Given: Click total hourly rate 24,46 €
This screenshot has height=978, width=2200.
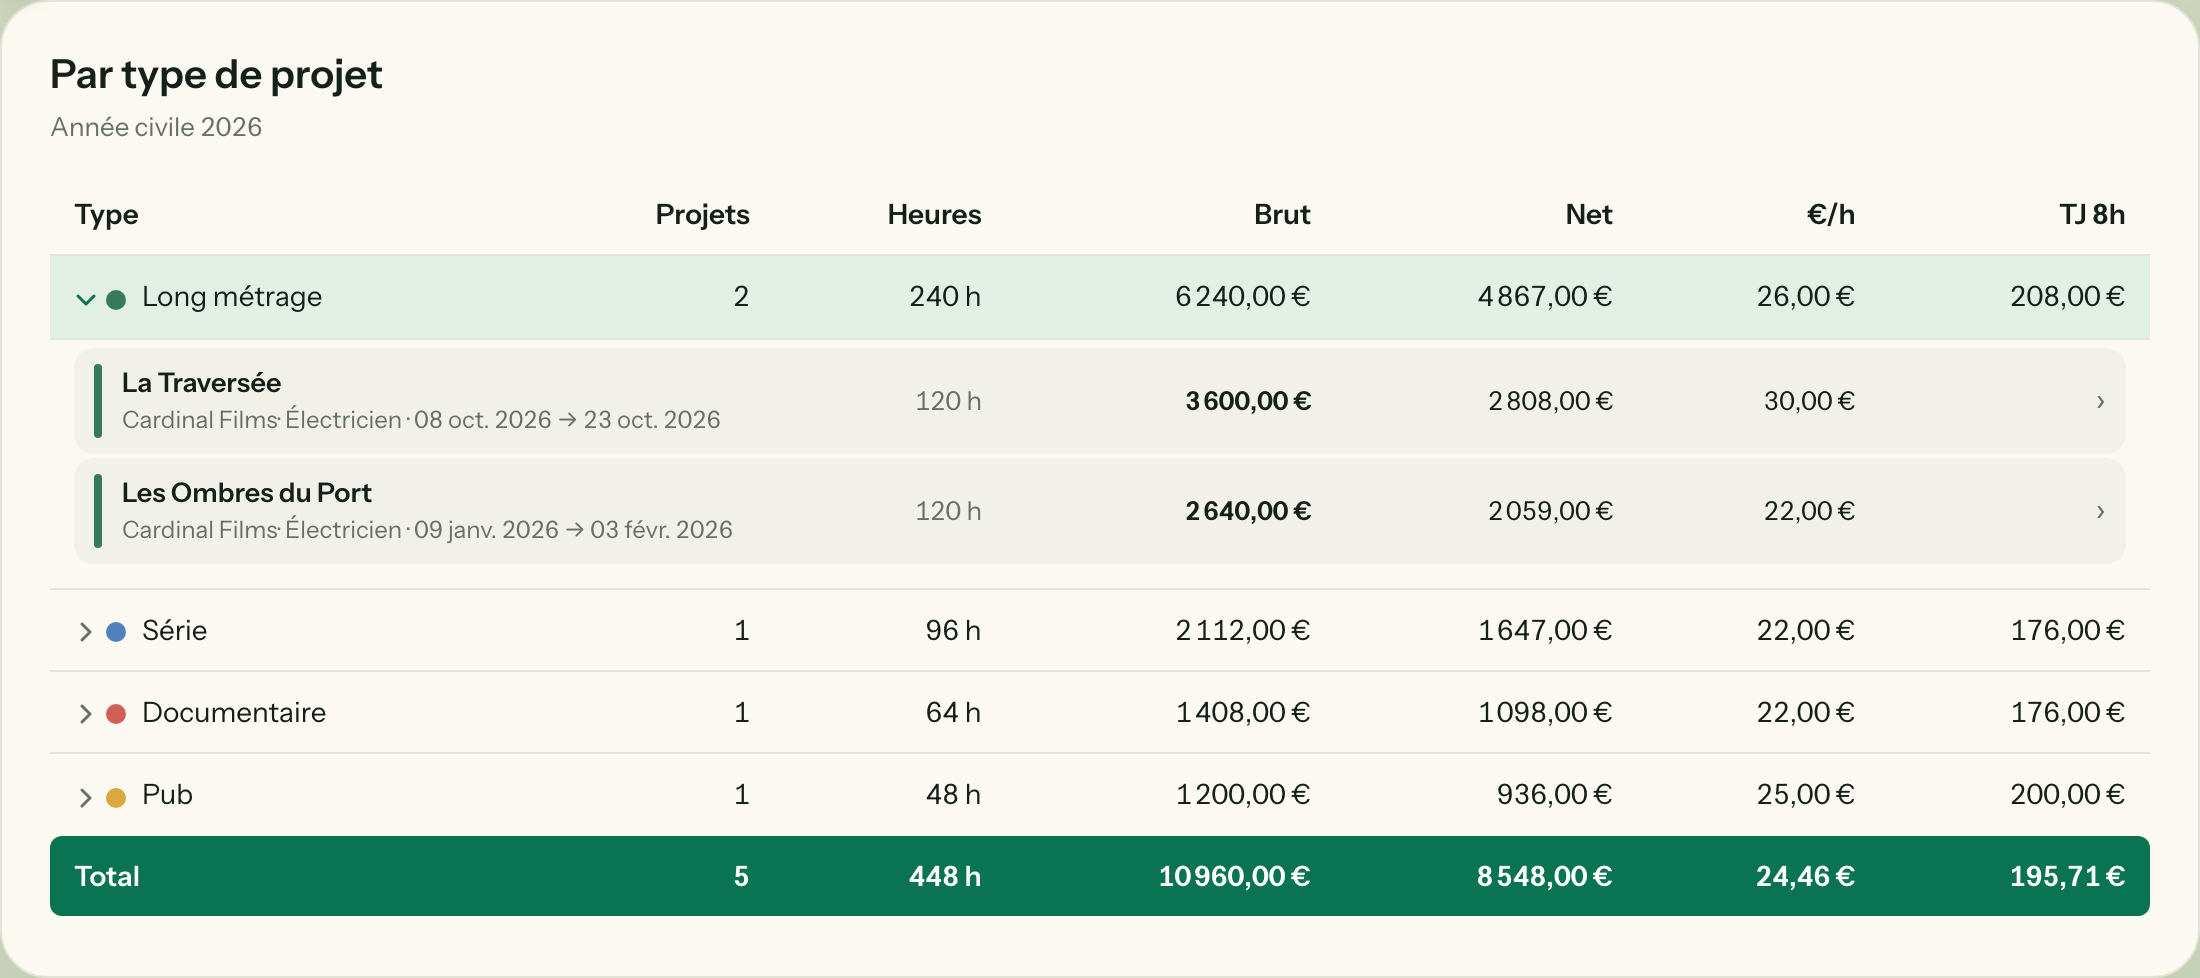Looking at the screenshot, I should click(x=1806, y=876).
